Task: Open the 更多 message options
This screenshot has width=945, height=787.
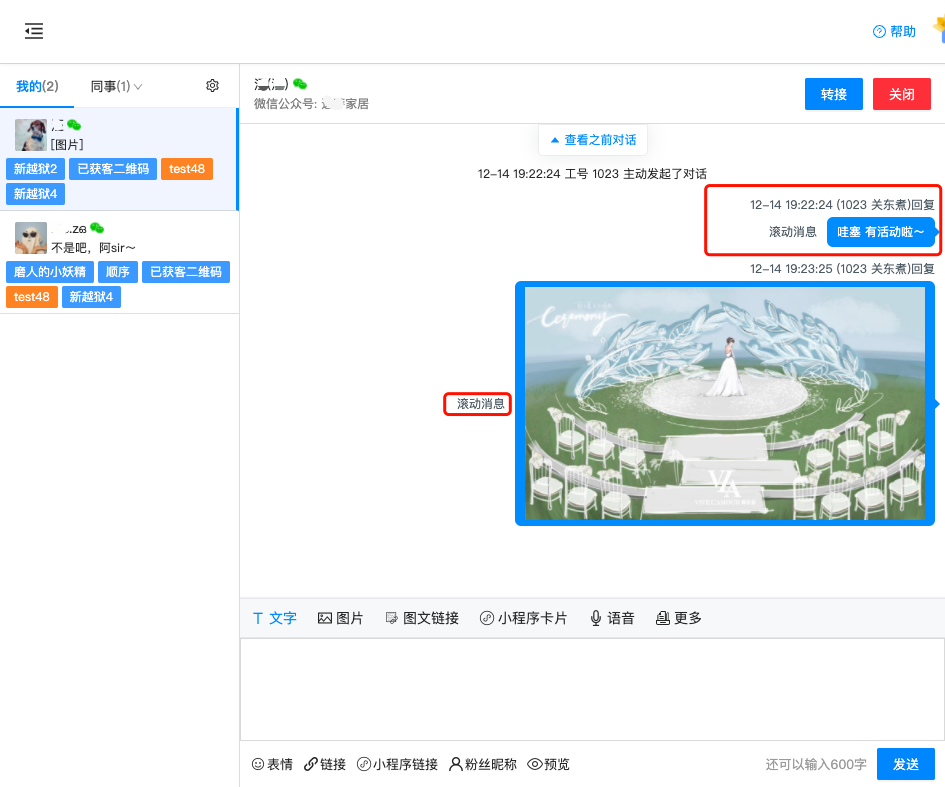Action: (x=678, y=618)
